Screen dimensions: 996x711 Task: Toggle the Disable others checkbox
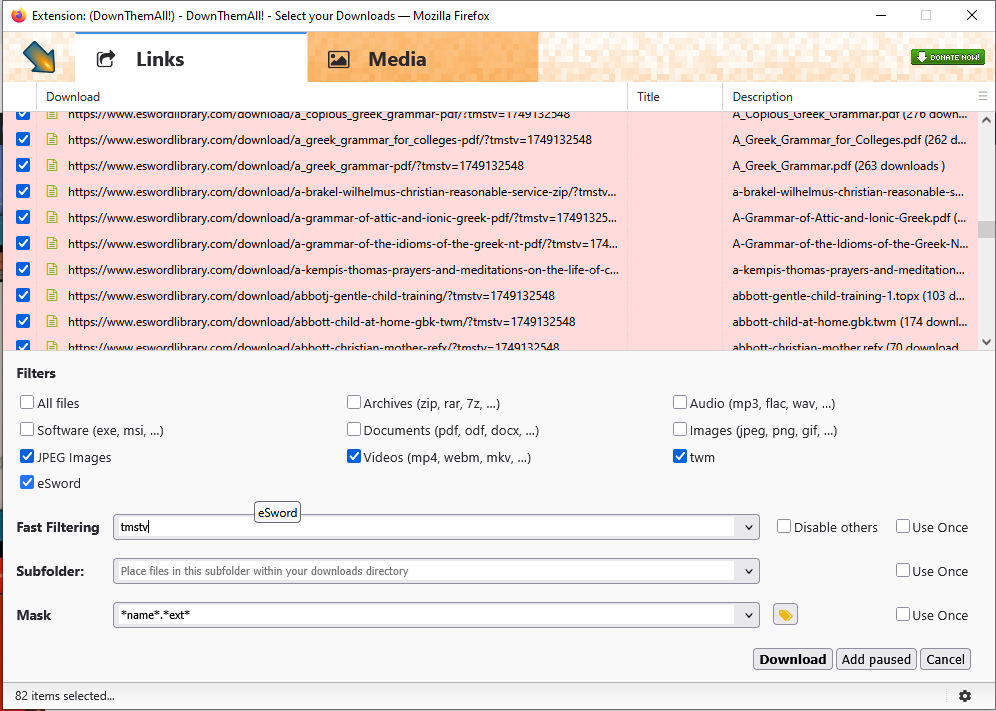(784, 526)
